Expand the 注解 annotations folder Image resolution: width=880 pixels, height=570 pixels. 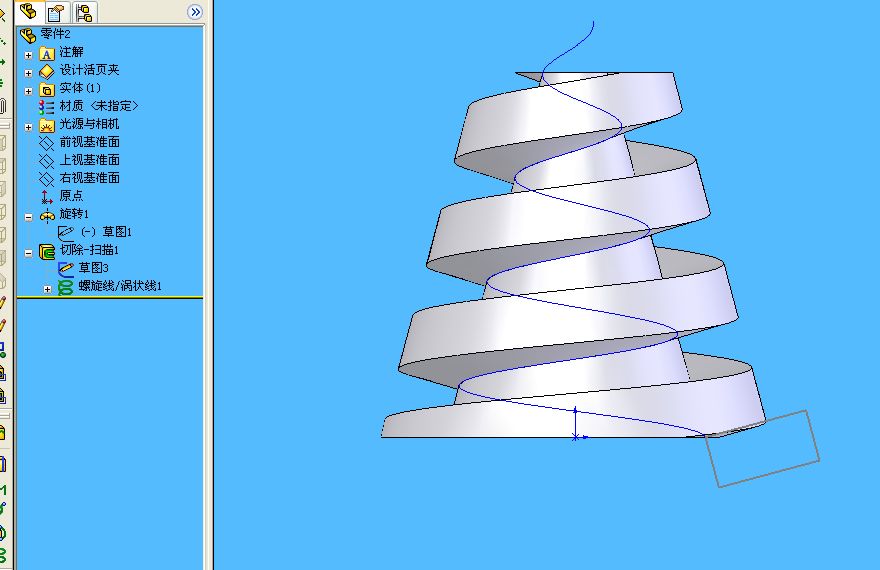[x=29, y=55]
